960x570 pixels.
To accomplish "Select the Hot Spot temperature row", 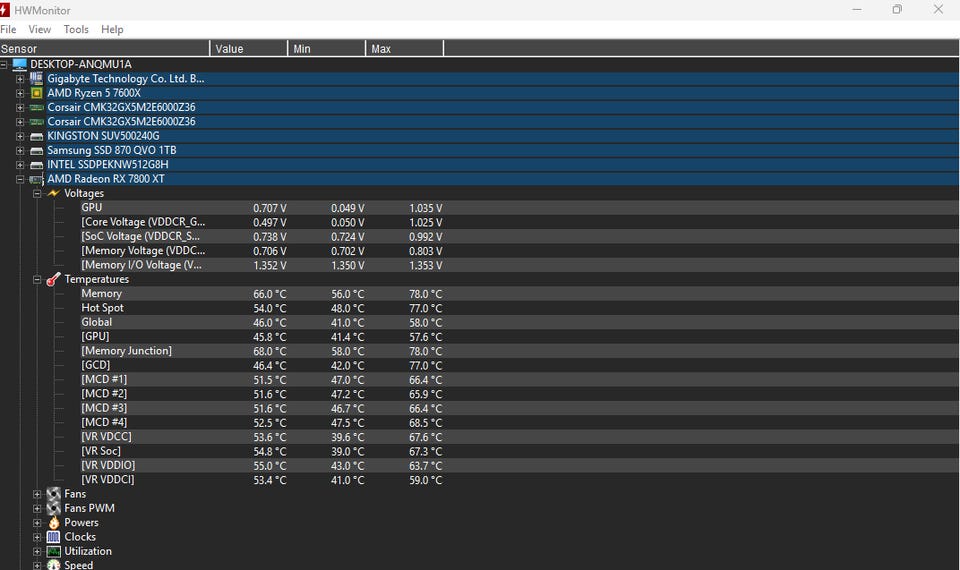I will tap(102, 308).
